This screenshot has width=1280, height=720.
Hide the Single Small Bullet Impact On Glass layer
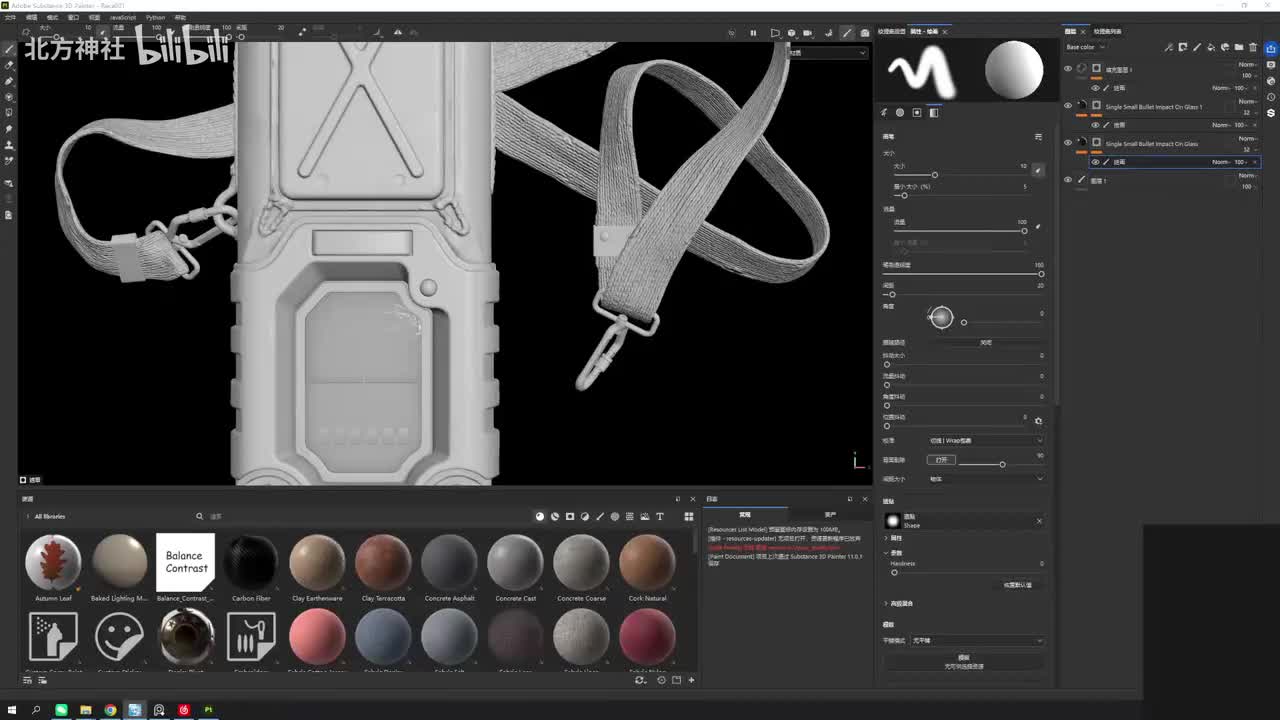click(1068, 143)
